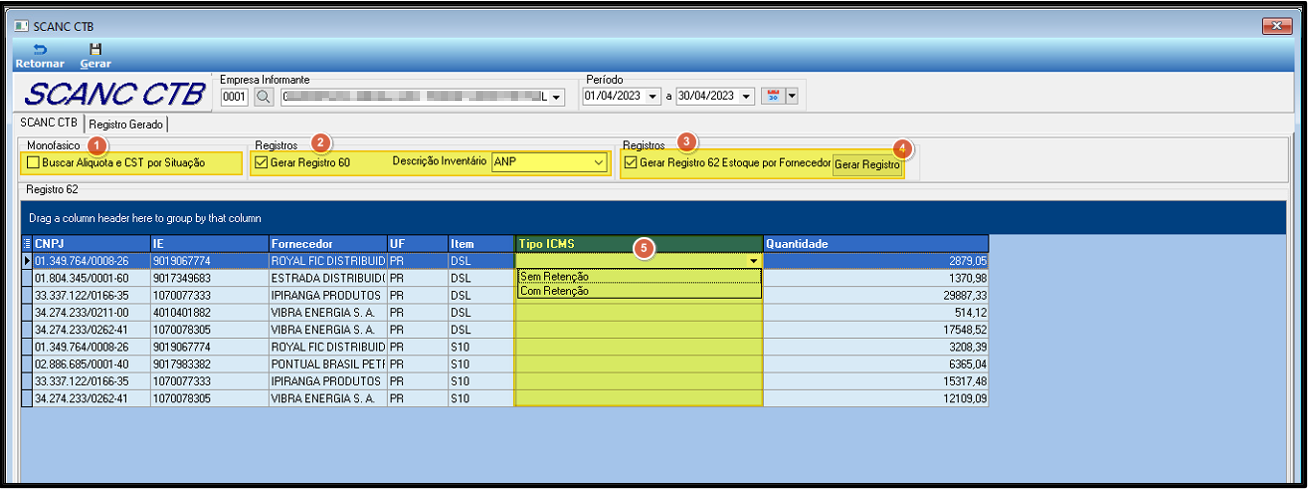Switch to the SCANC CTB tab
Screen dimensions: 1309x489
click(x=48, y=123)
